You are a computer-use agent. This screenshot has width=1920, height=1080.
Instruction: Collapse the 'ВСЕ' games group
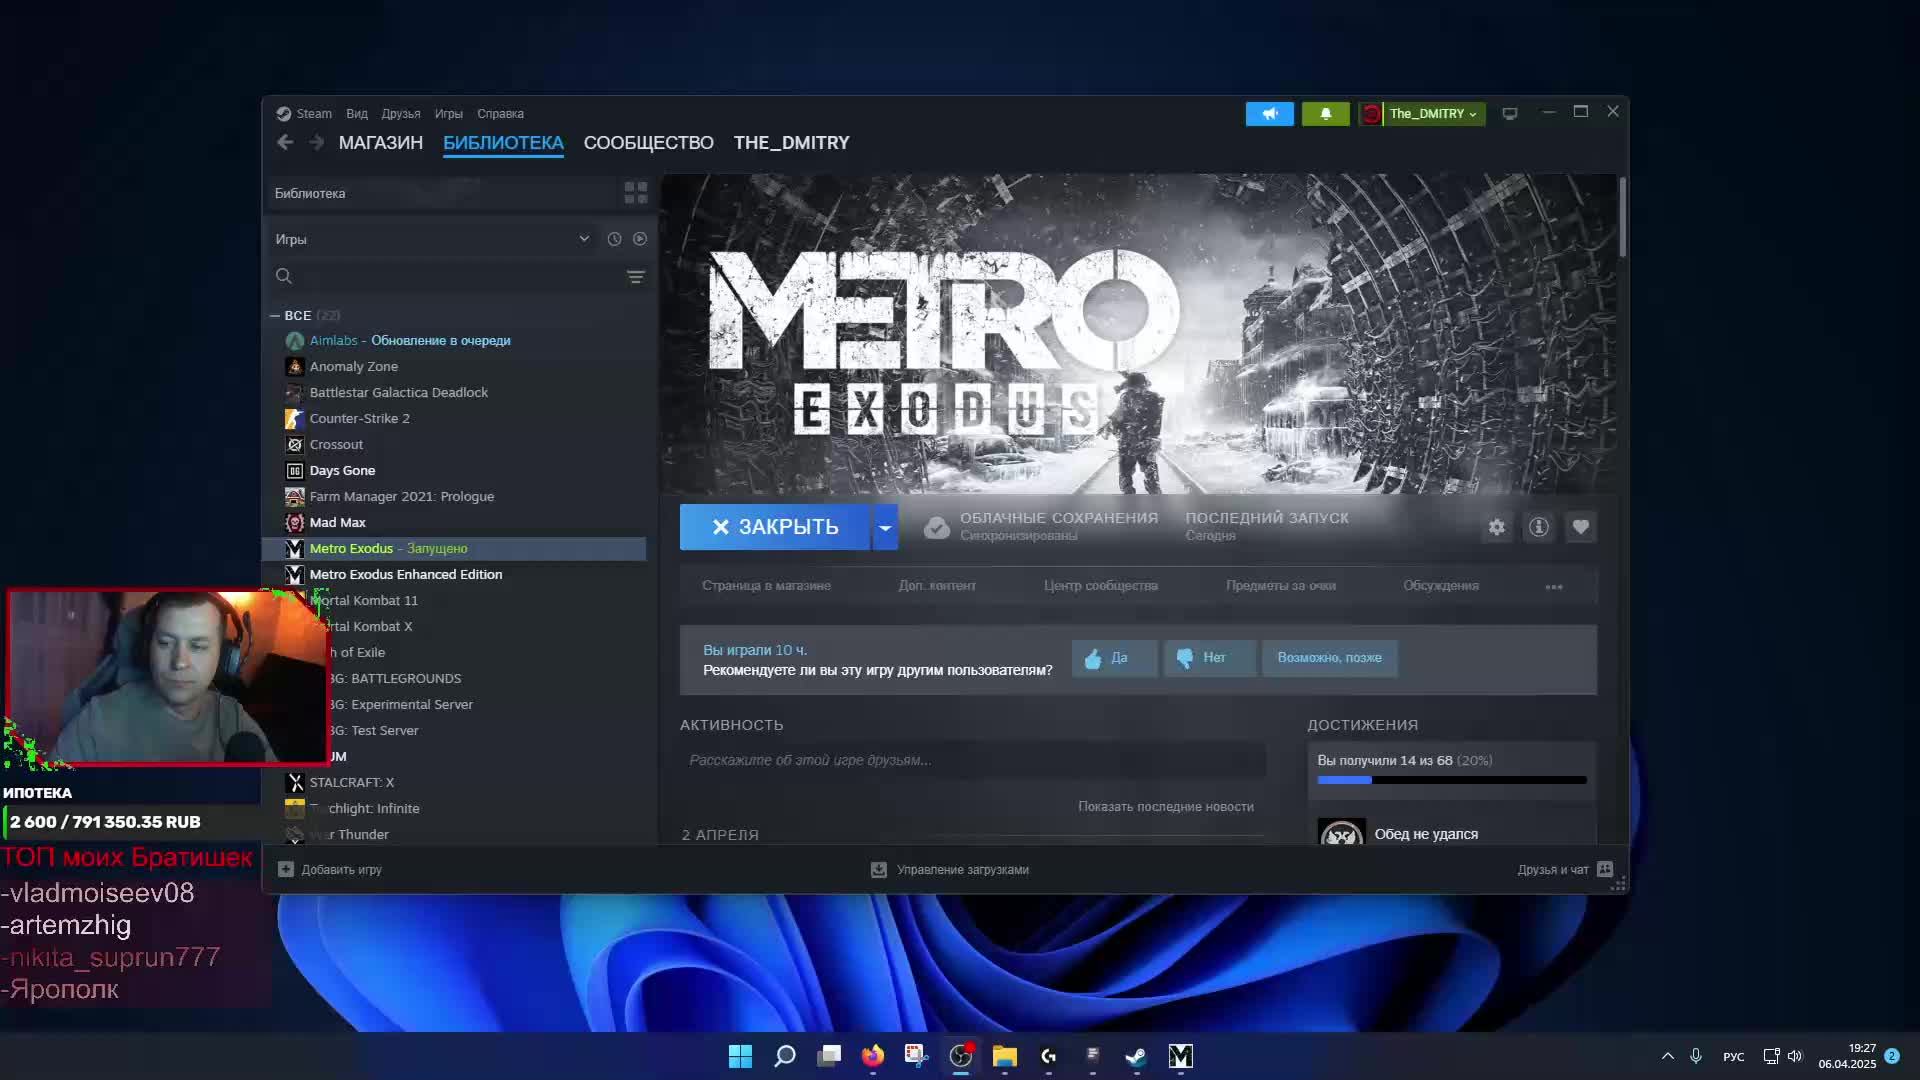click(x=276, y=315)
